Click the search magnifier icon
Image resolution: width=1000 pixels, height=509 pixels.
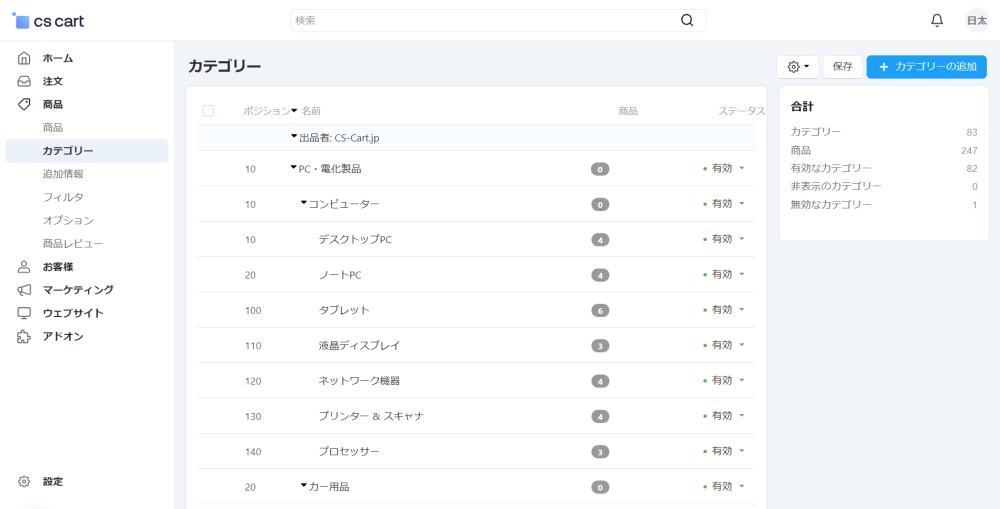coord(687,20)
